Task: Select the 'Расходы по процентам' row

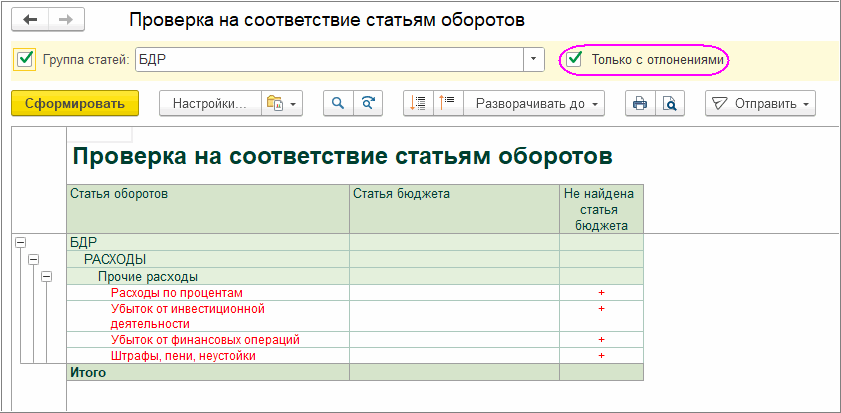Action: 176,292
